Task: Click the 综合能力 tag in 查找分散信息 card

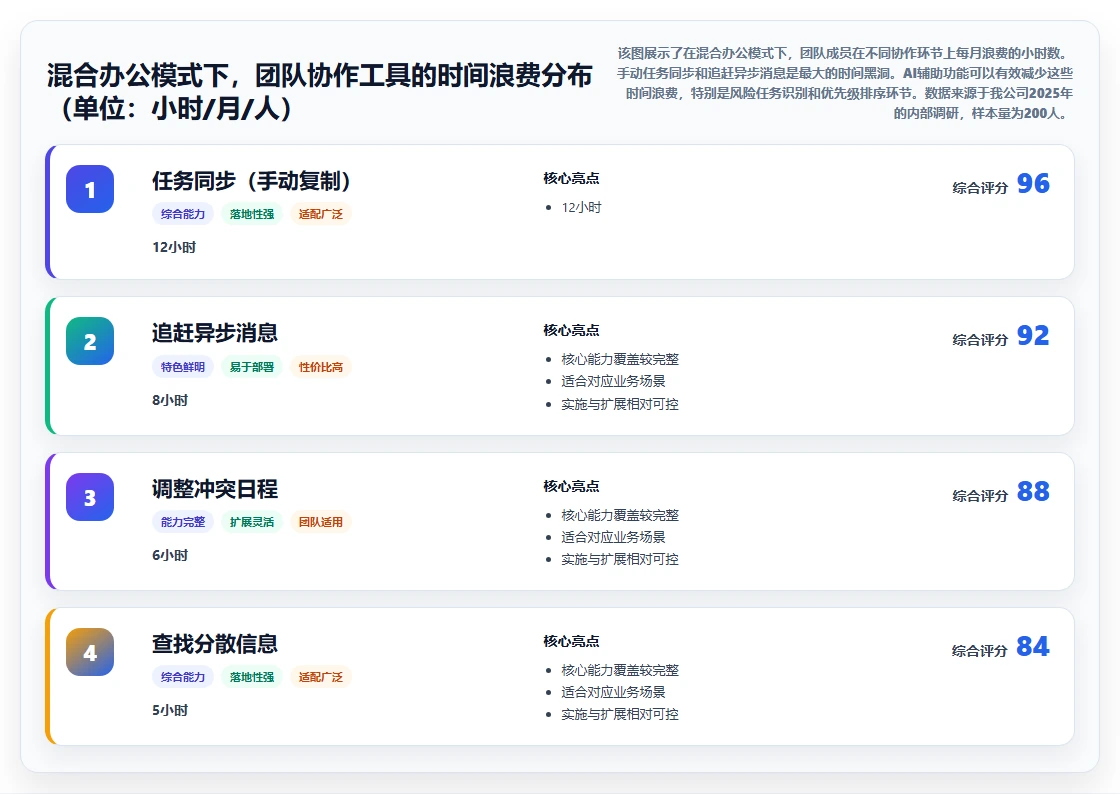Action: 183,677
